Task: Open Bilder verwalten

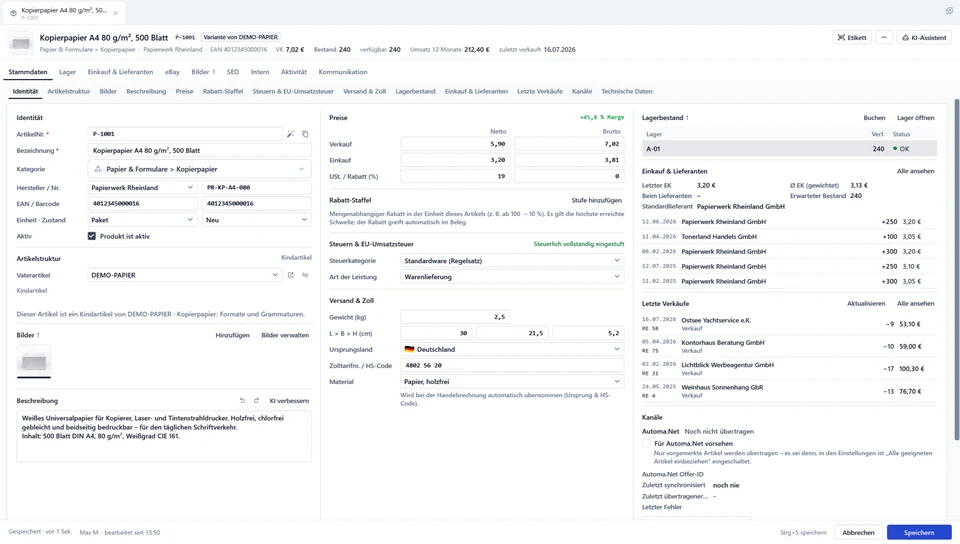Action: (x=285, y=335)
